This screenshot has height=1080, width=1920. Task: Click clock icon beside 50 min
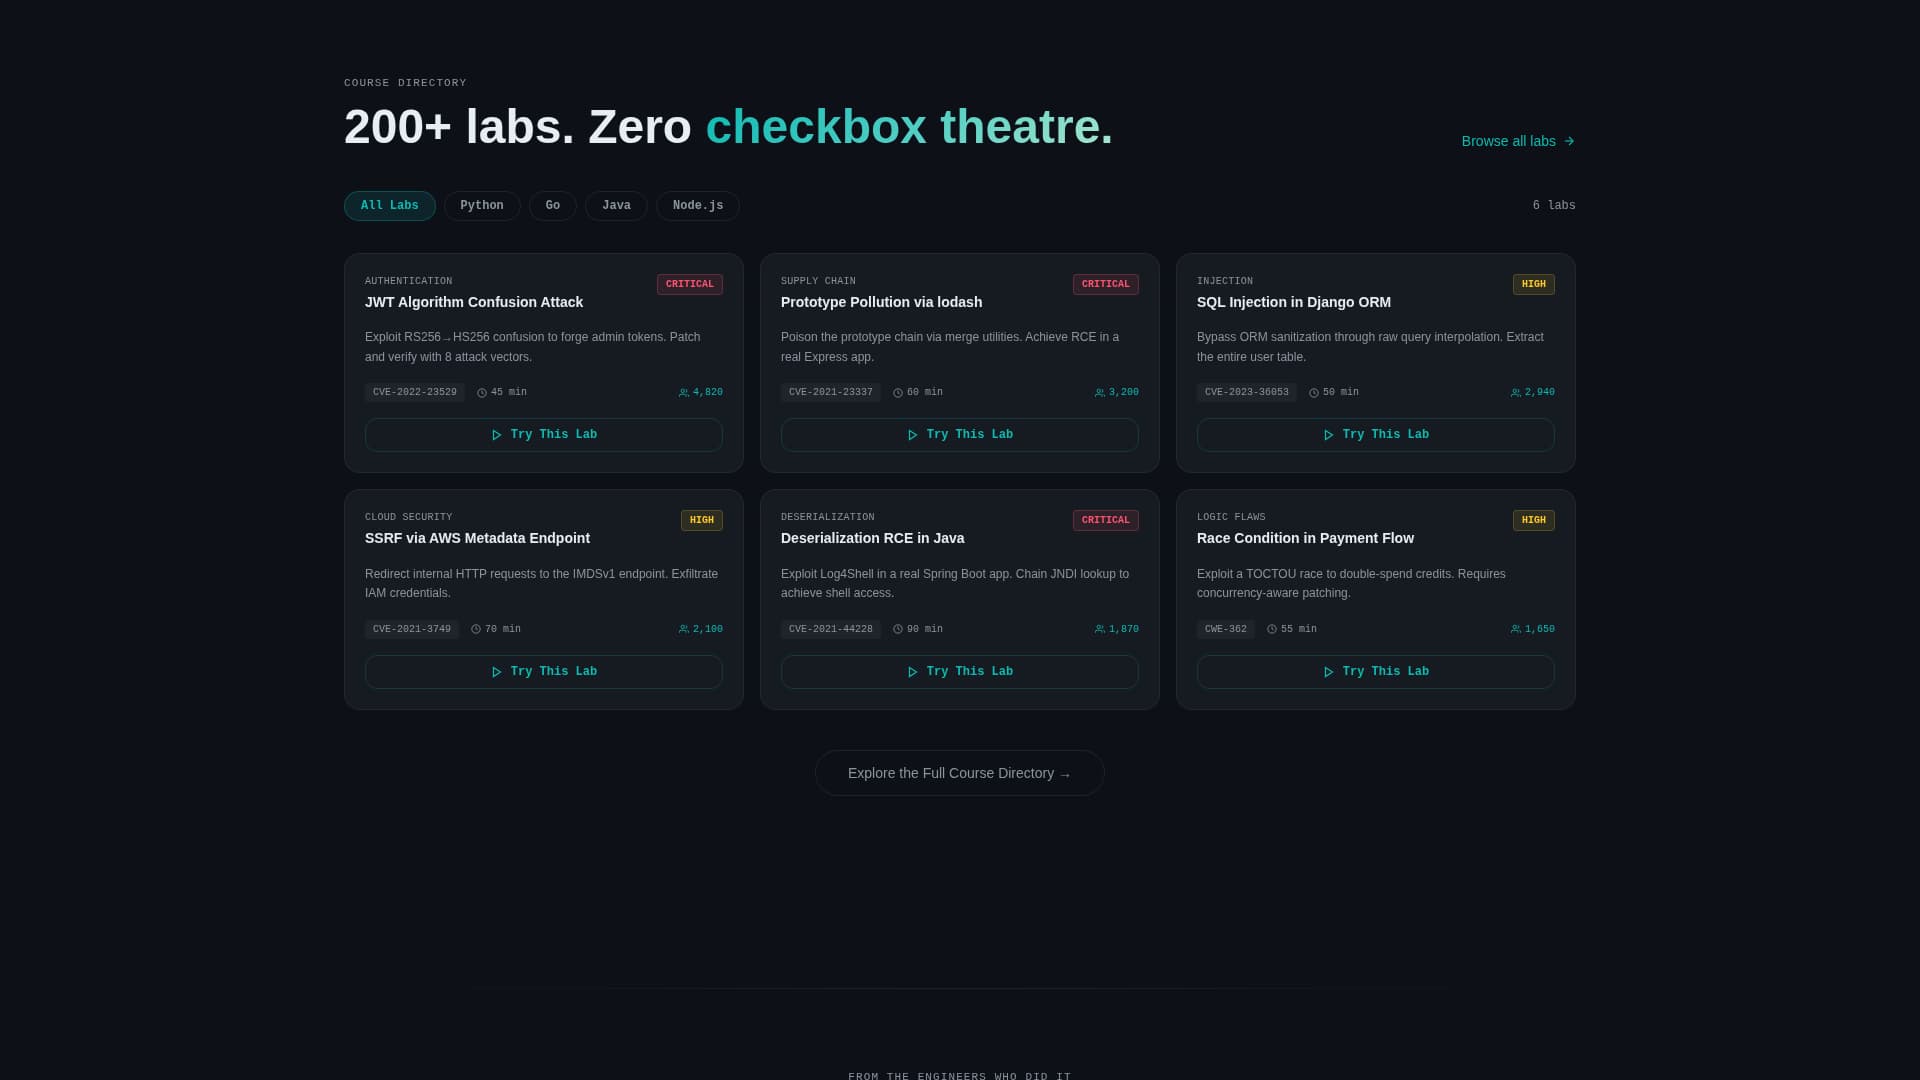pos(1314,393)
